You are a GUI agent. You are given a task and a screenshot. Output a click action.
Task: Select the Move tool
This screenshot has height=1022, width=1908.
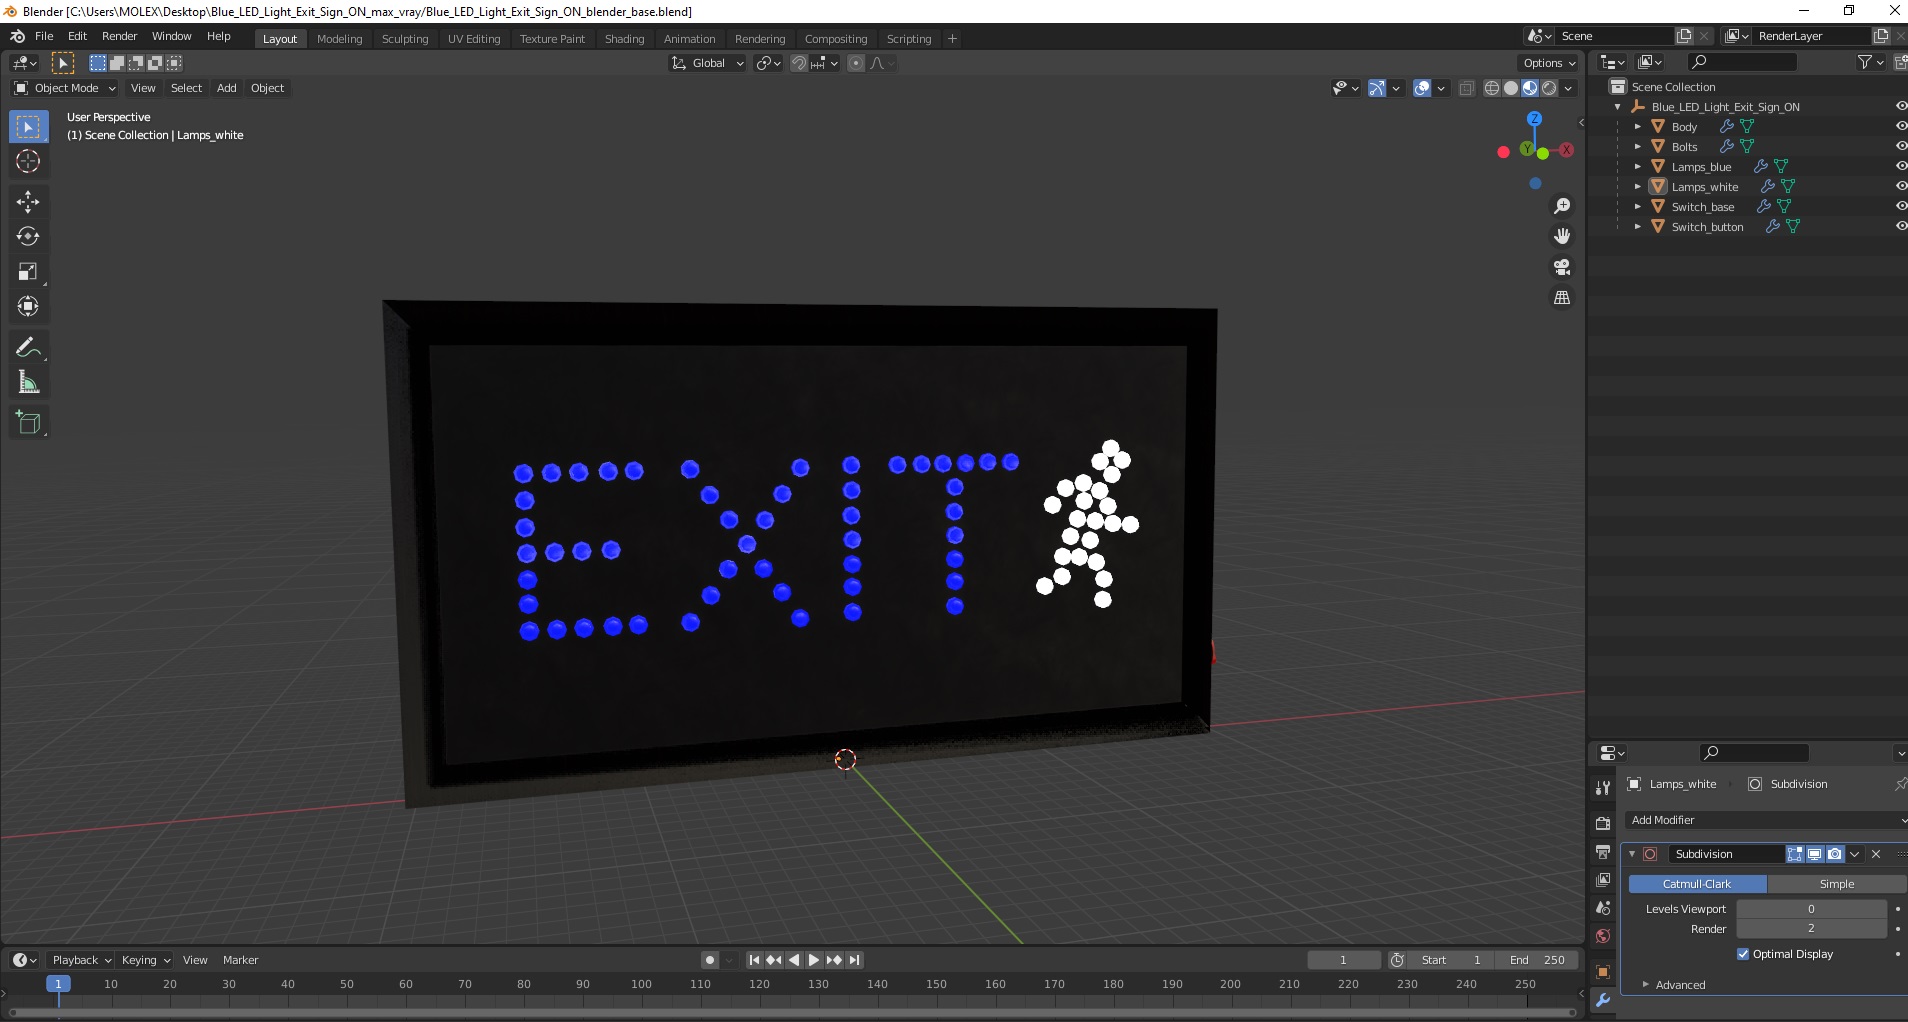[28, 202]
